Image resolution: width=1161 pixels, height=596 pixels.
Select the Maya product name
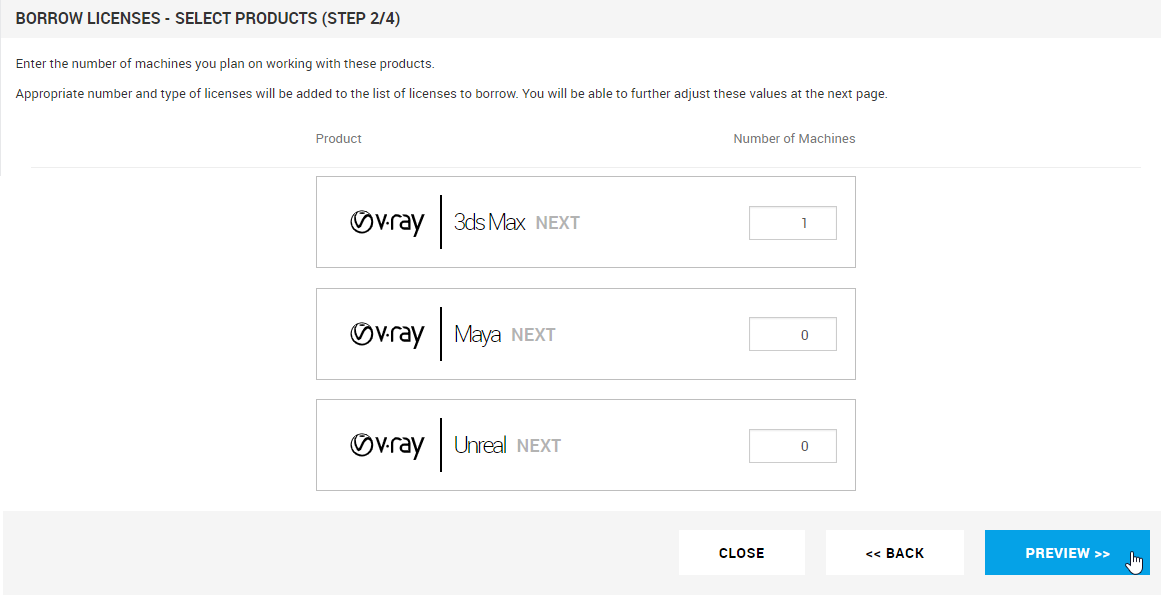[477, 334]
